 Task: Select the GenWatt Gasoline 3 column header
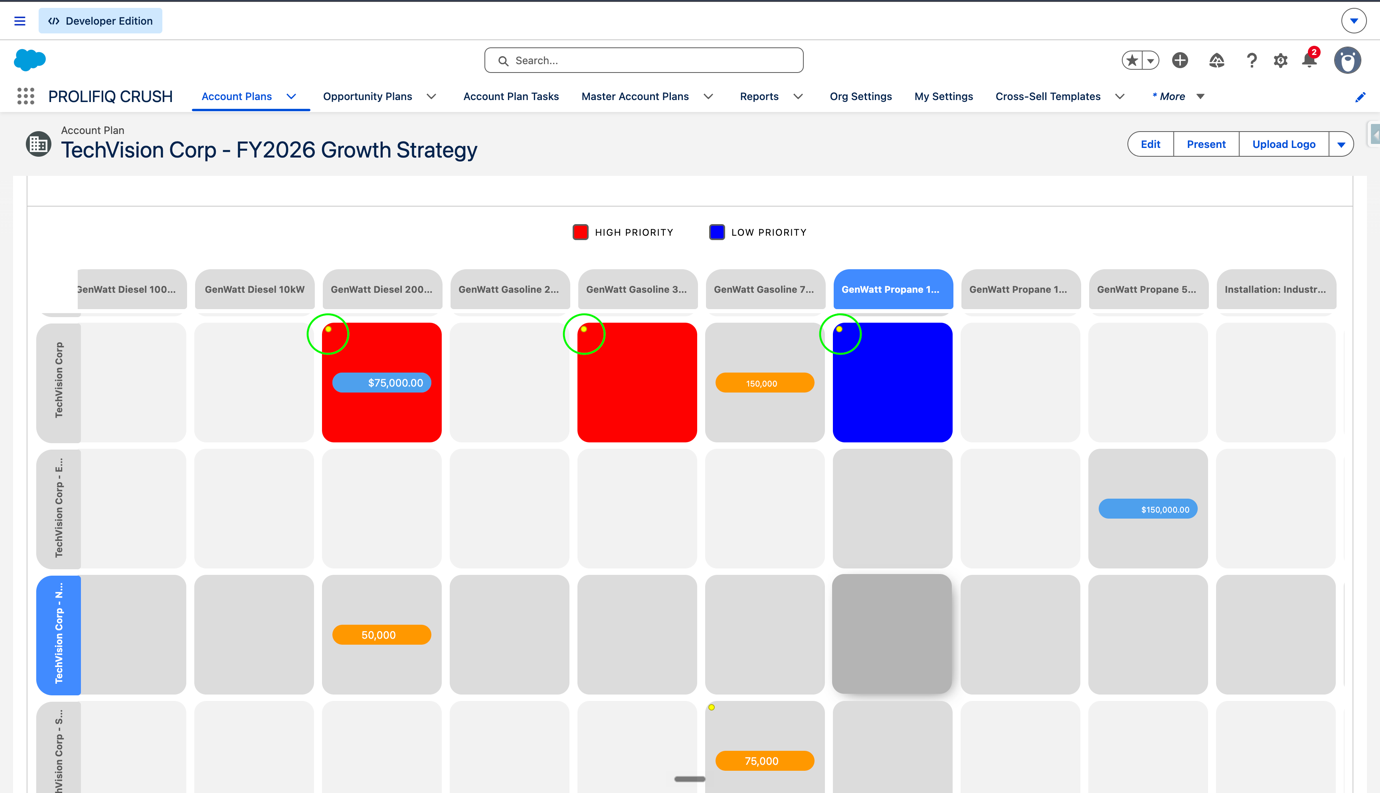(x=637, y=289)
